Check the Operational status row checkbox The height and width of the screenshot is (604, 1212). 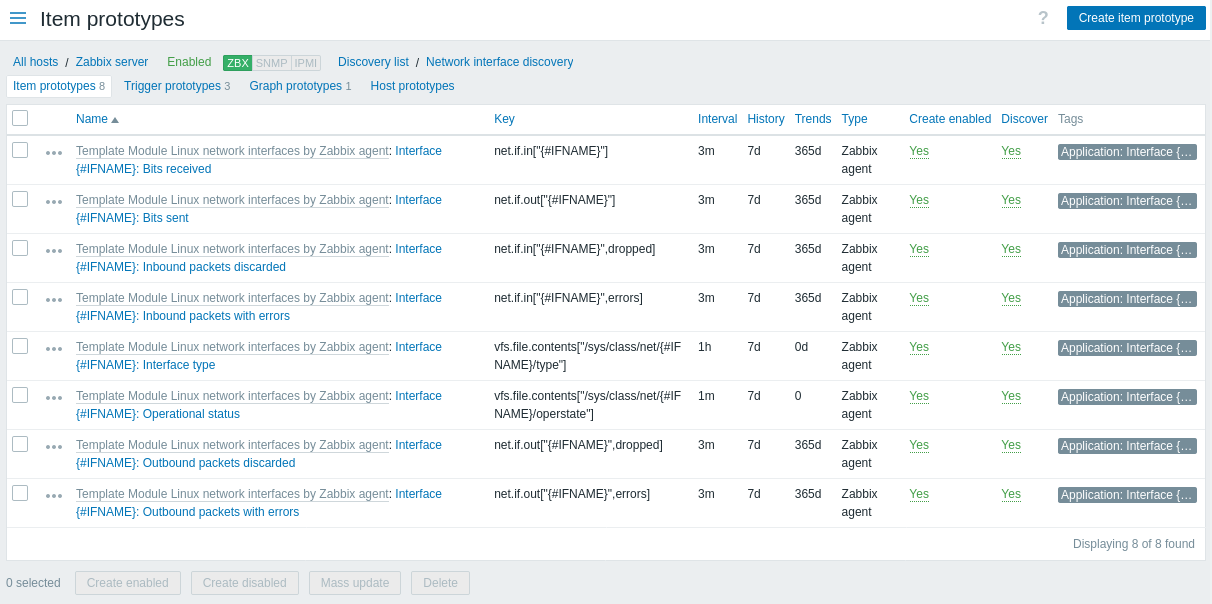pos(20,395)
